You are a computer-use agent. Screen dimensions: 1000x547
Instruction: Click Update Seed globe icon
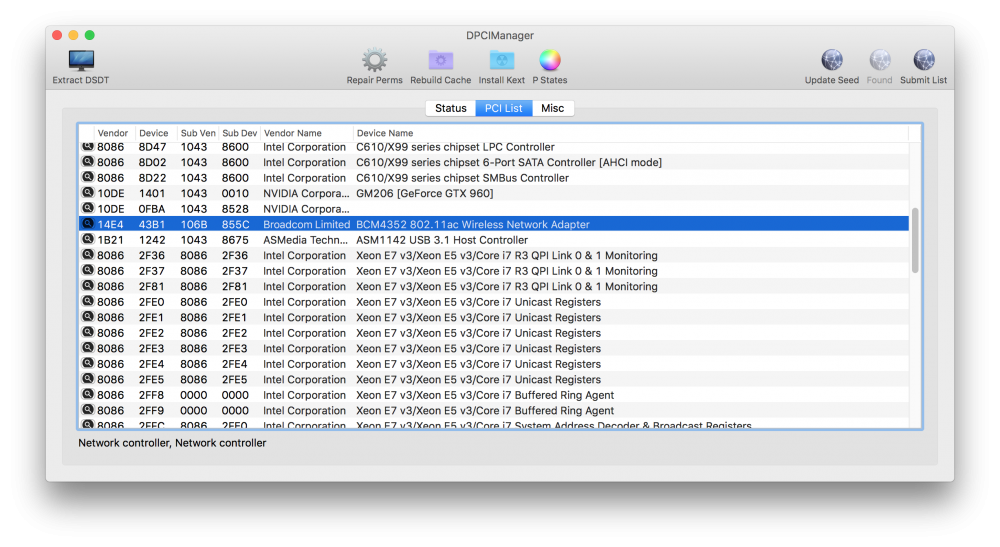click(832, 61)
